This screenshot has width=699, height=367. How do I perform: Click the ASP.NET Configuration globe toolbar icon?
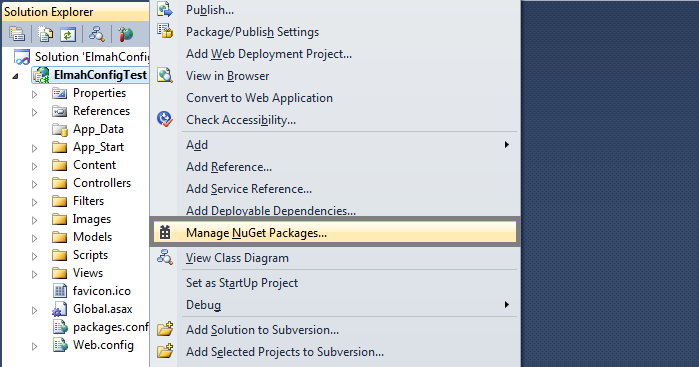[126, 34]
